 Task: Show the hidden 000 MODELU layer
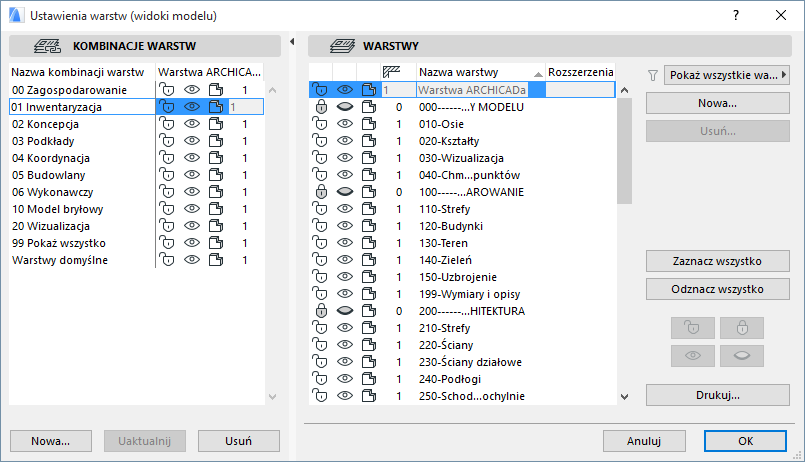point(344,107)
